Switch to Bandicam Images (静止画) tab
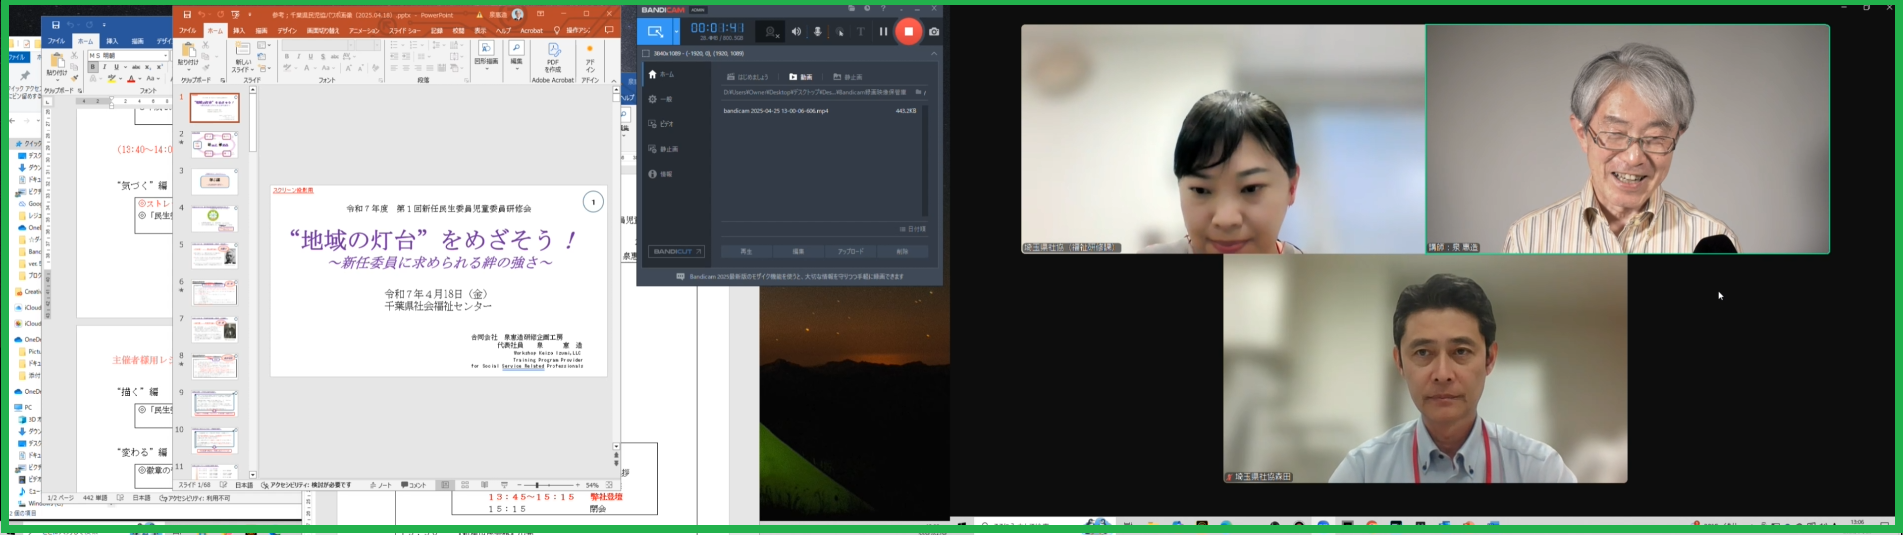This screenshot has height=535, width=1903. click(x=847, y=77)
